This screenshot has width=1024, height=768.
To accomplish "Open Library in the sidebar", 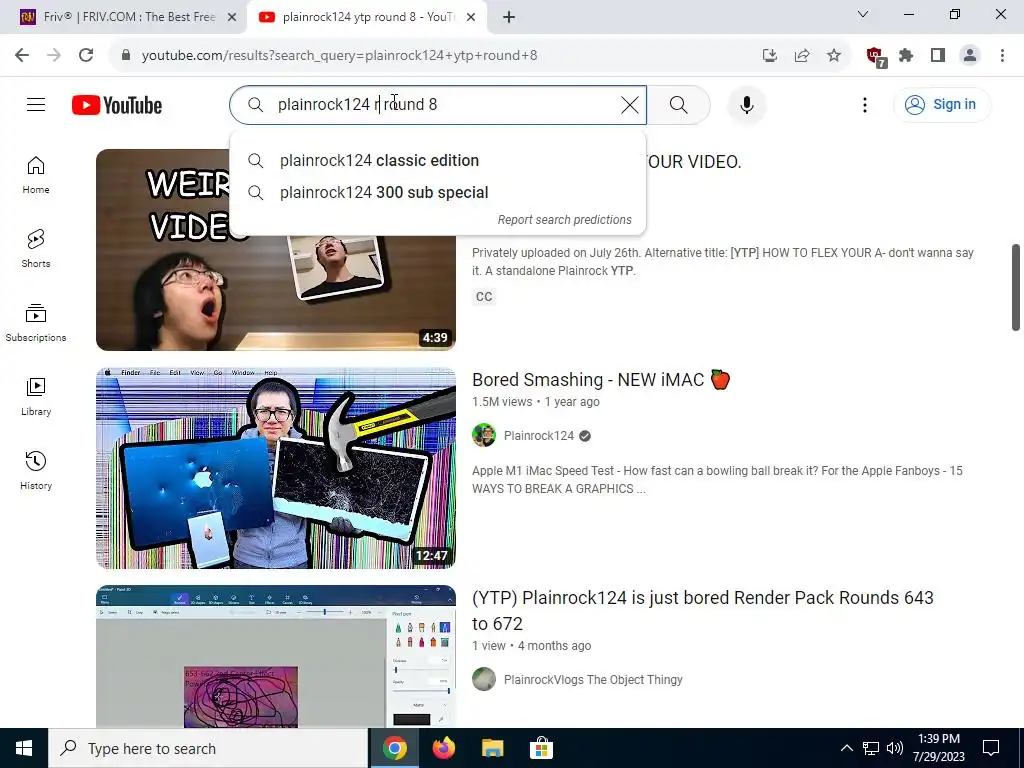I will click(36, 396).
